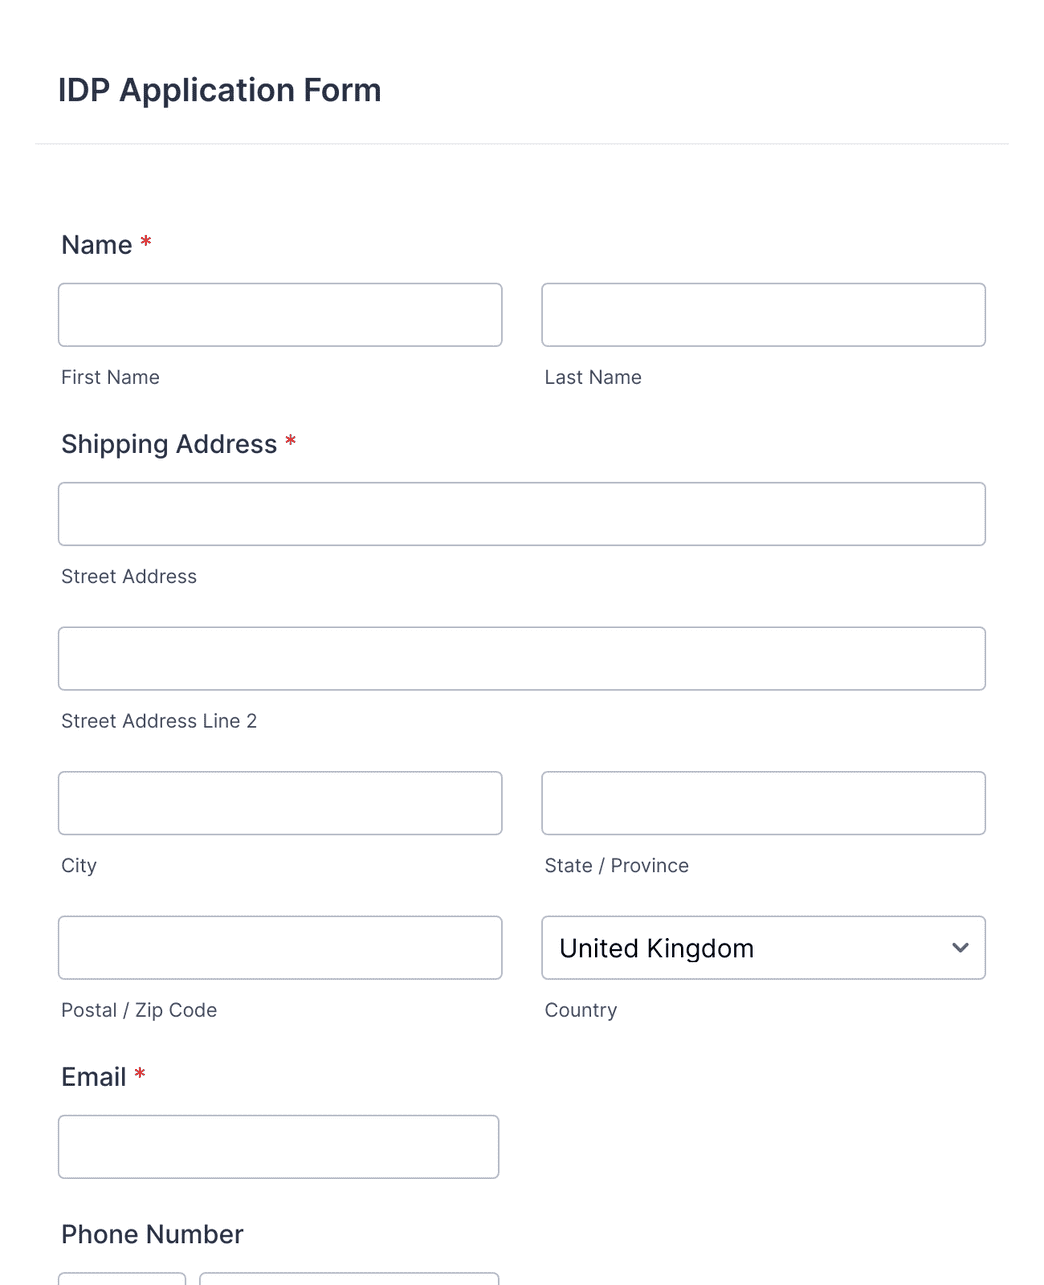Image resolution: width=1044 pixels, height=1285 pixels.
Task: Click the City input field
Action: [280, 803]
